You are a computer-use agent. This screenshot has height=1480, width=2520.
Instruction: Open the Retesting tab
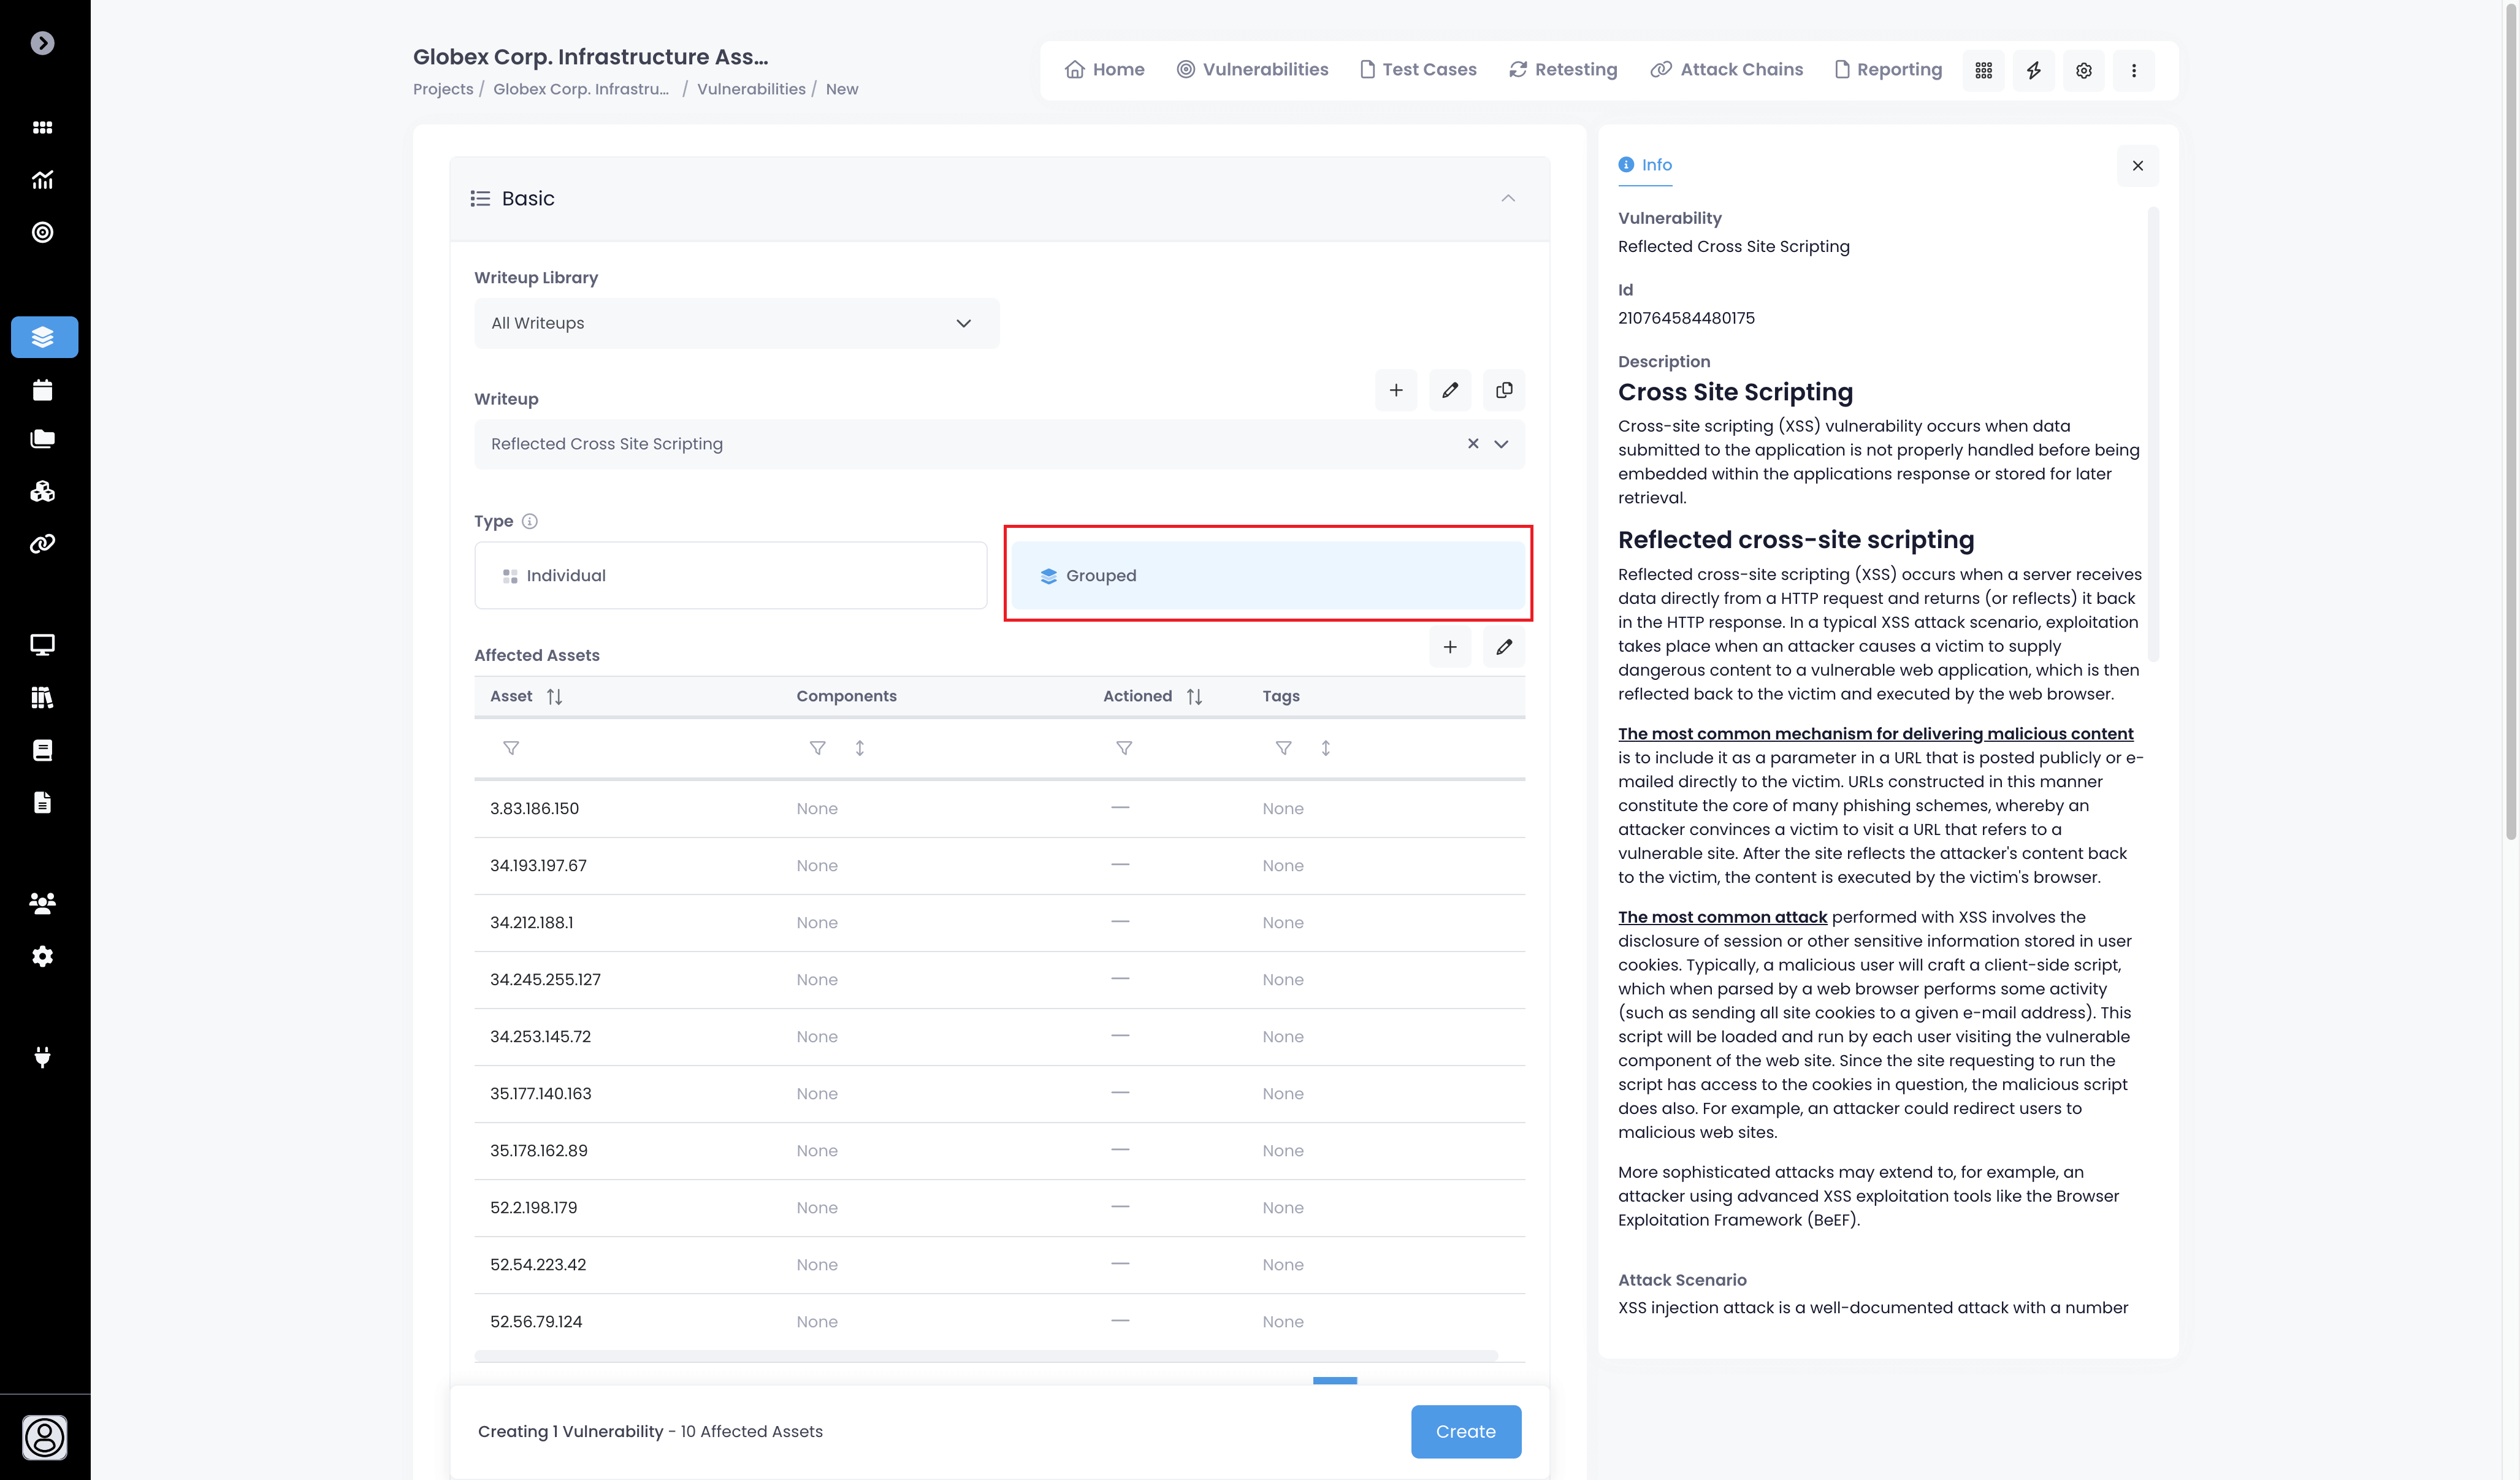pyautogui.click(x=1562, y=69)
